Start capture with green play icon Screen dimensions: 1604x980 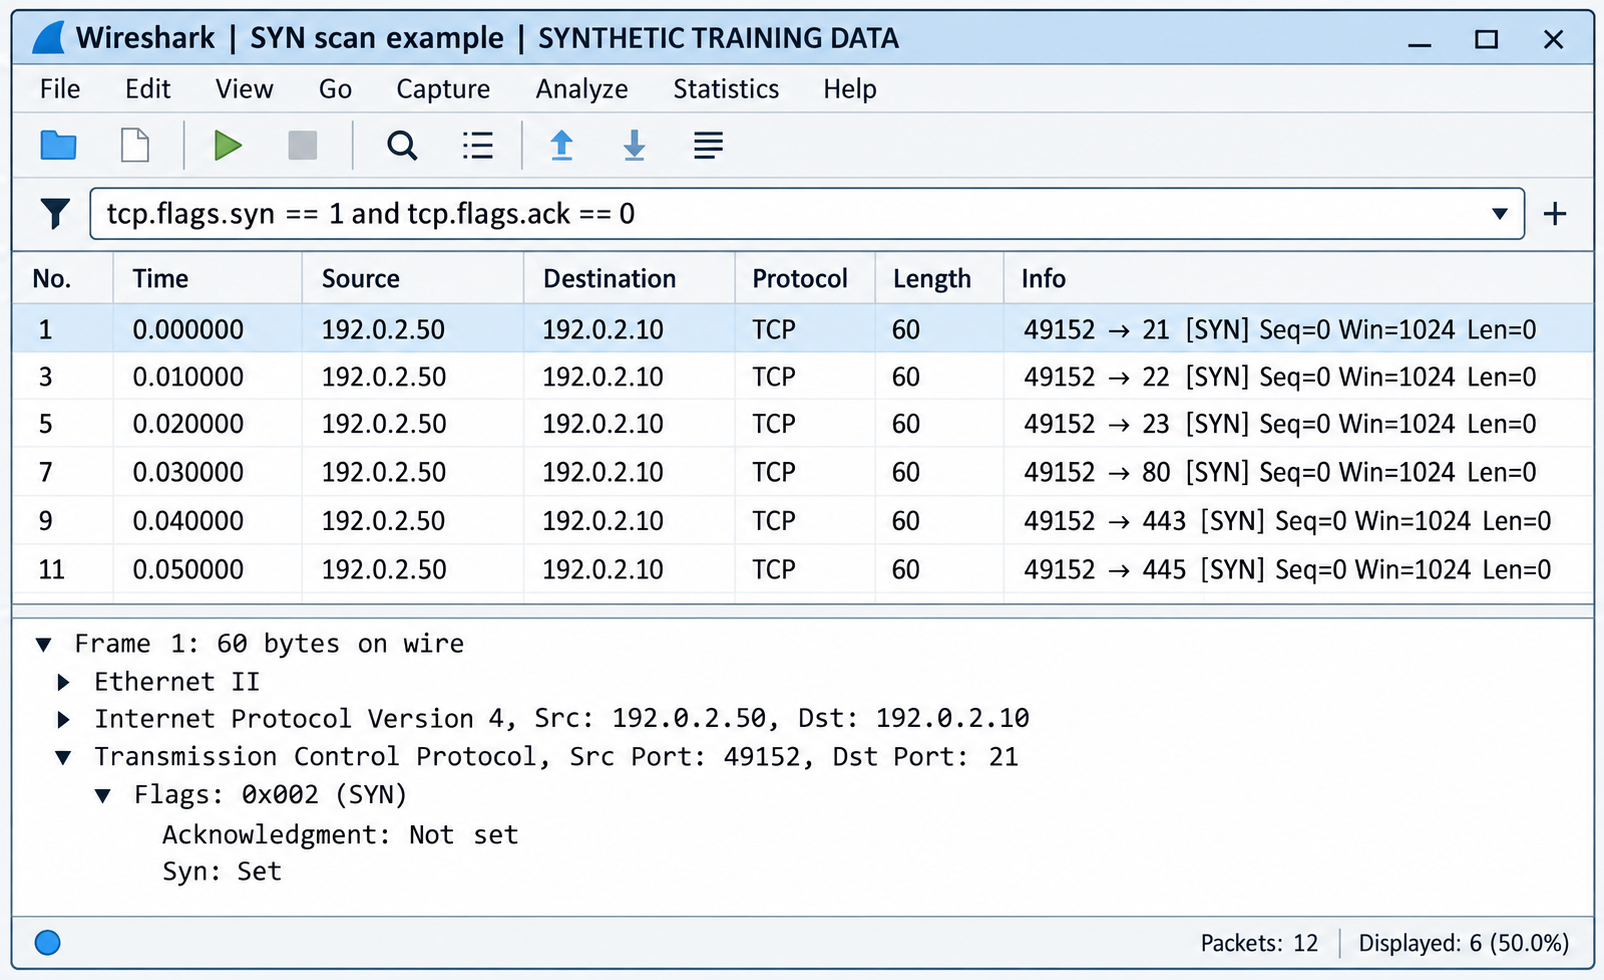pos(228,146)
